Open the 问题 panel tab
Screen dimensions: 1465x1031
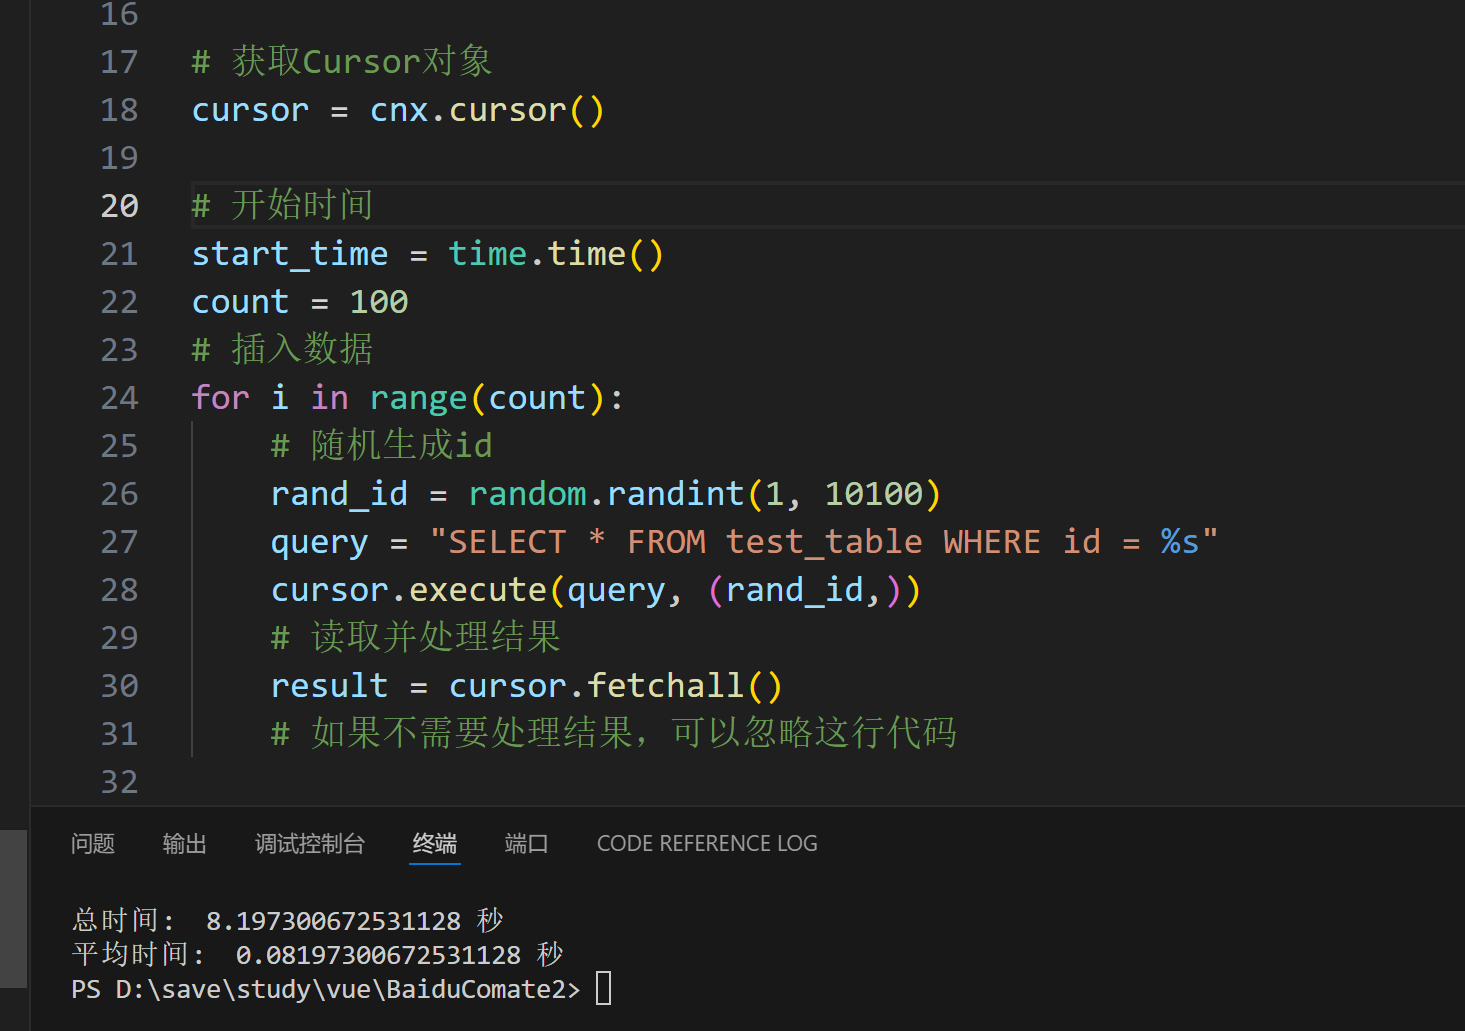pyautogui.click(x=93, y=844)
